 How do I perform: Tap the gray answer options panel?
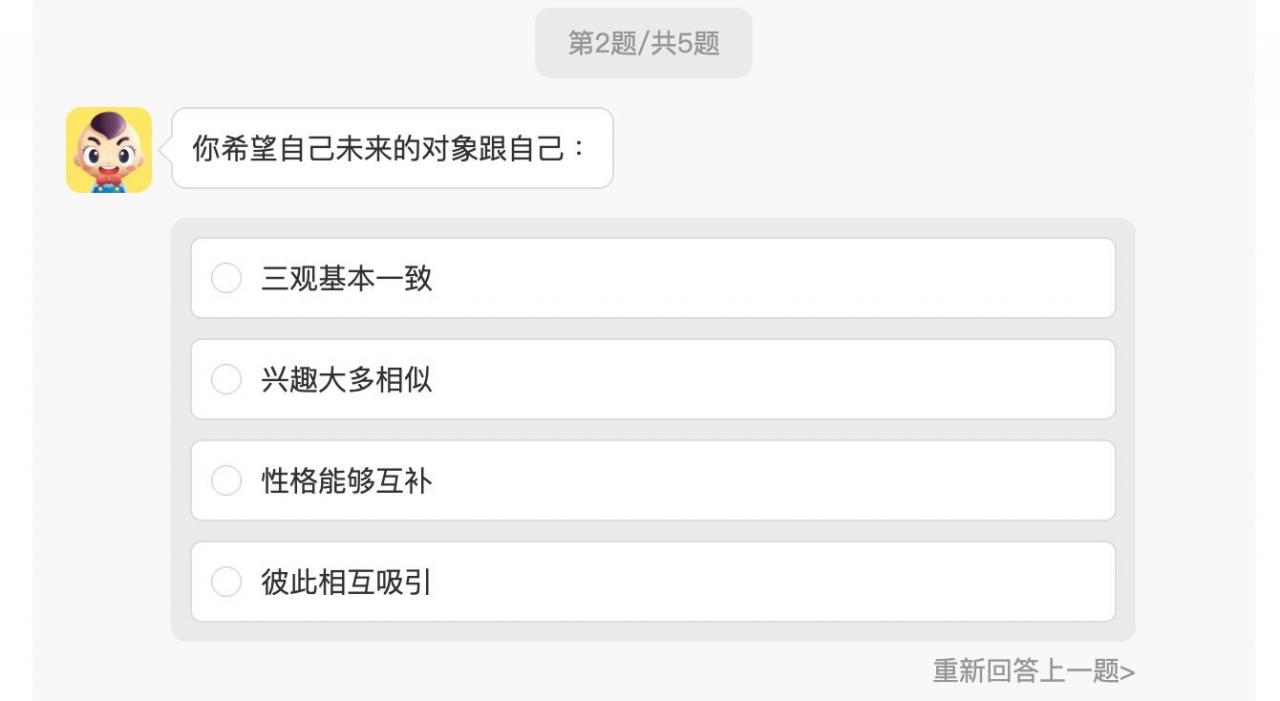652,430
